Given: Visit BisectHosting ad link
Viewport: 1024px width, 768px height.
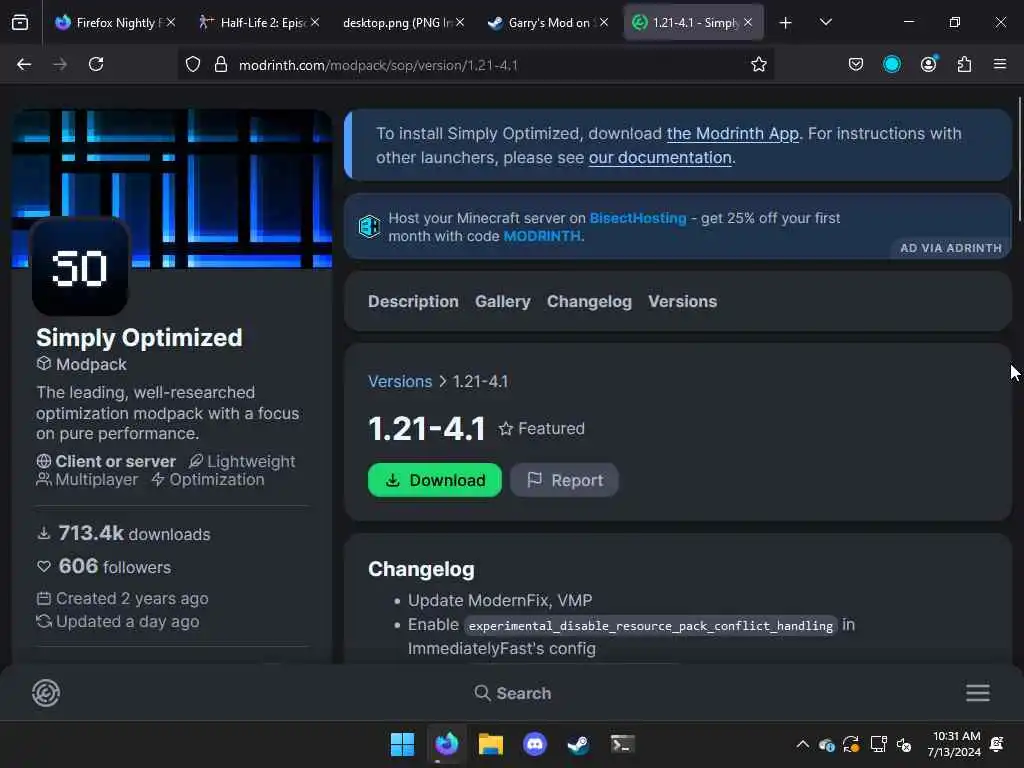Looking at the screenshot, I should pyautogui.click(x=637, y=218).
